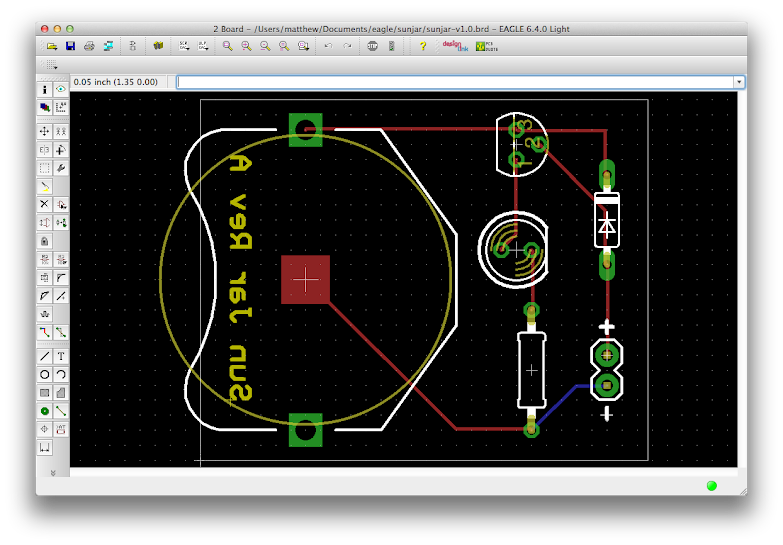Focus the command line input field
783x545 pixels.
(455, 82)
